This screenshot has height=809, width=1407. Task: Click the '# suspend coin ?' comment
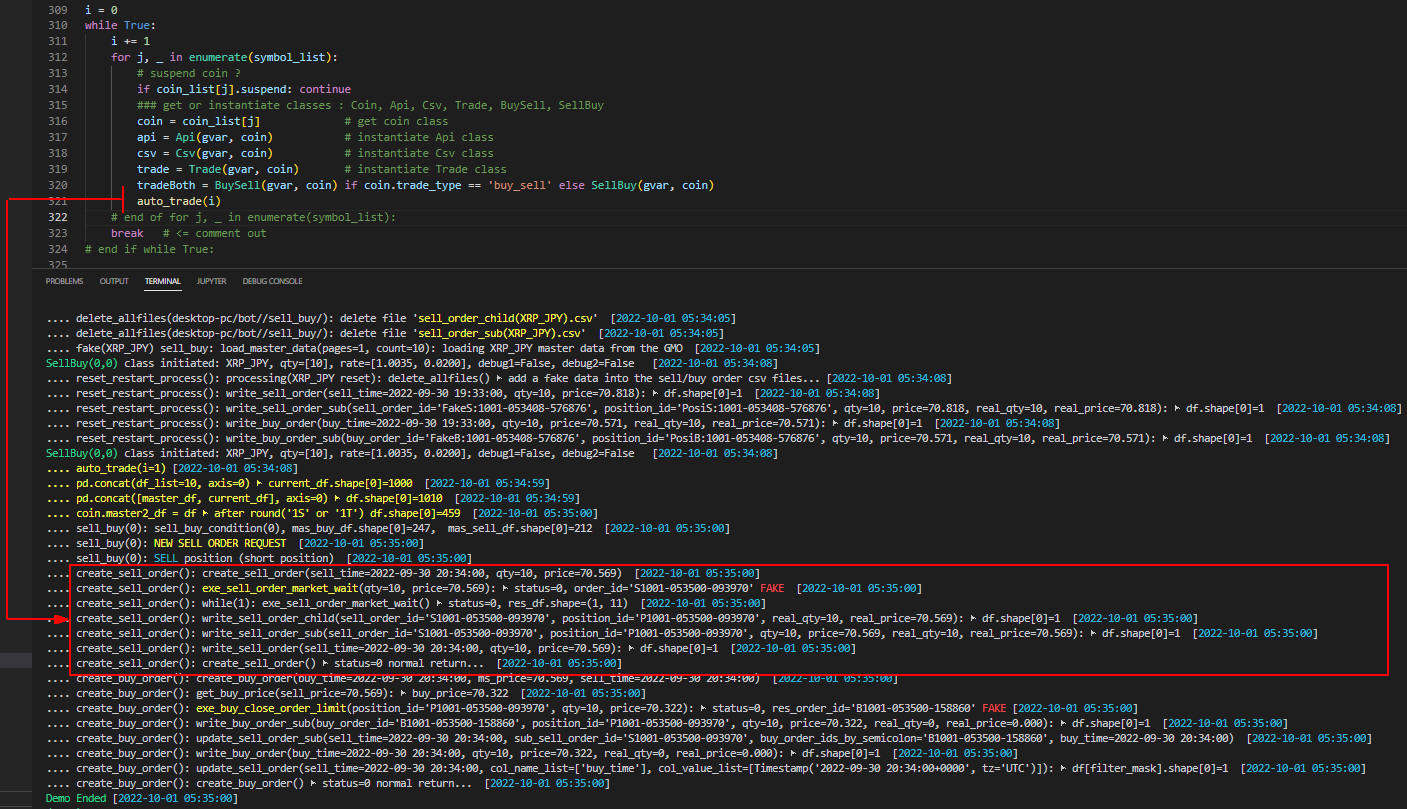tap(189, 73)
